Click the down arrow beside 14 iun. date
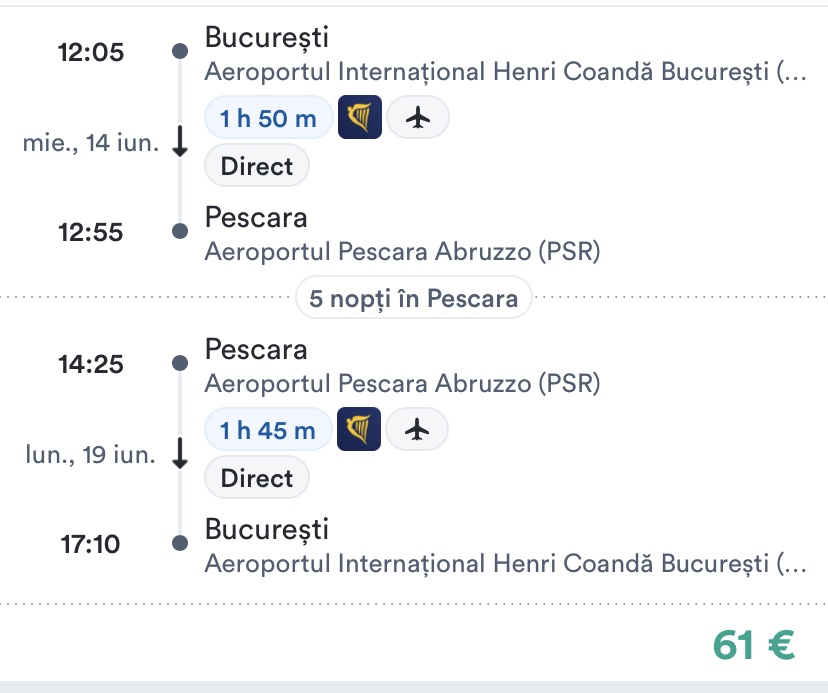This screenshot has height=693, width=828. [180, 143]
